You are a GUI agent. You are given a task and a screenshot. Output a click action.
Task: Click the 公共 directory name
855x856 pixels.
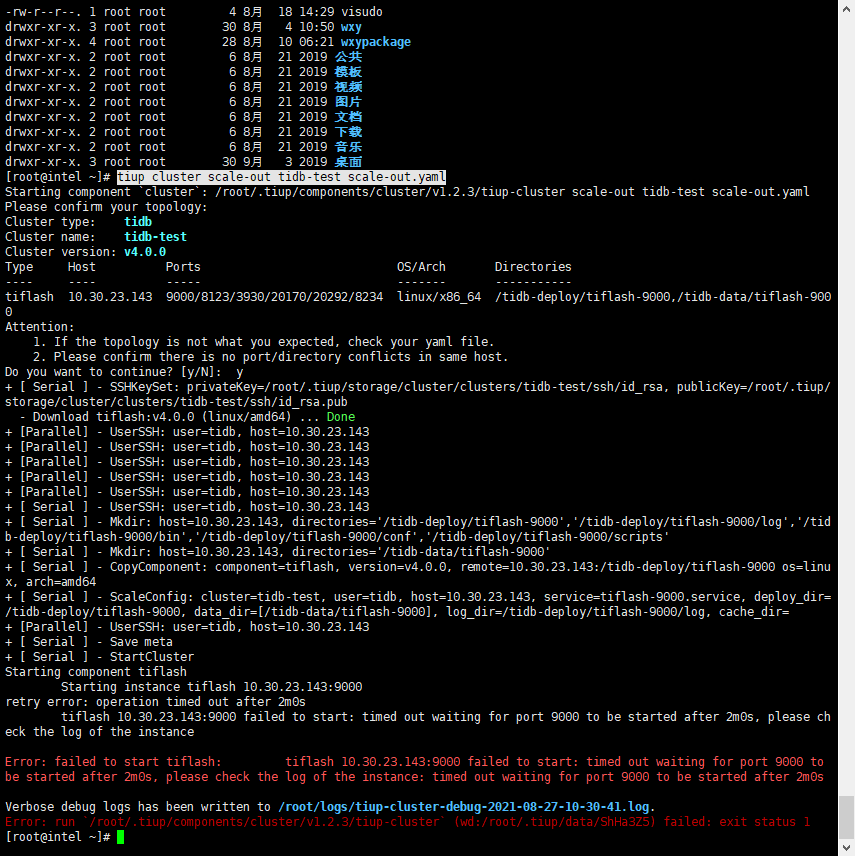click(348, 57)
